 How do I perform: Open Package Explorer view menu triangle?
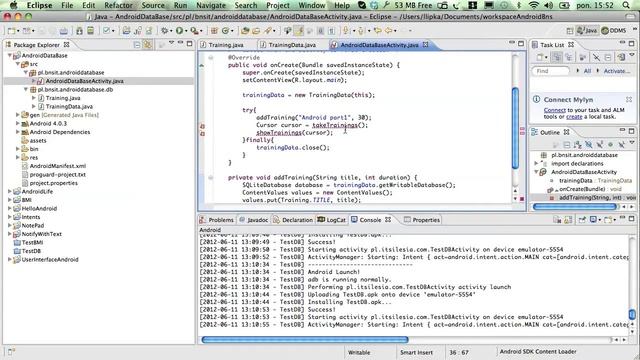click(x=171, y=43)
